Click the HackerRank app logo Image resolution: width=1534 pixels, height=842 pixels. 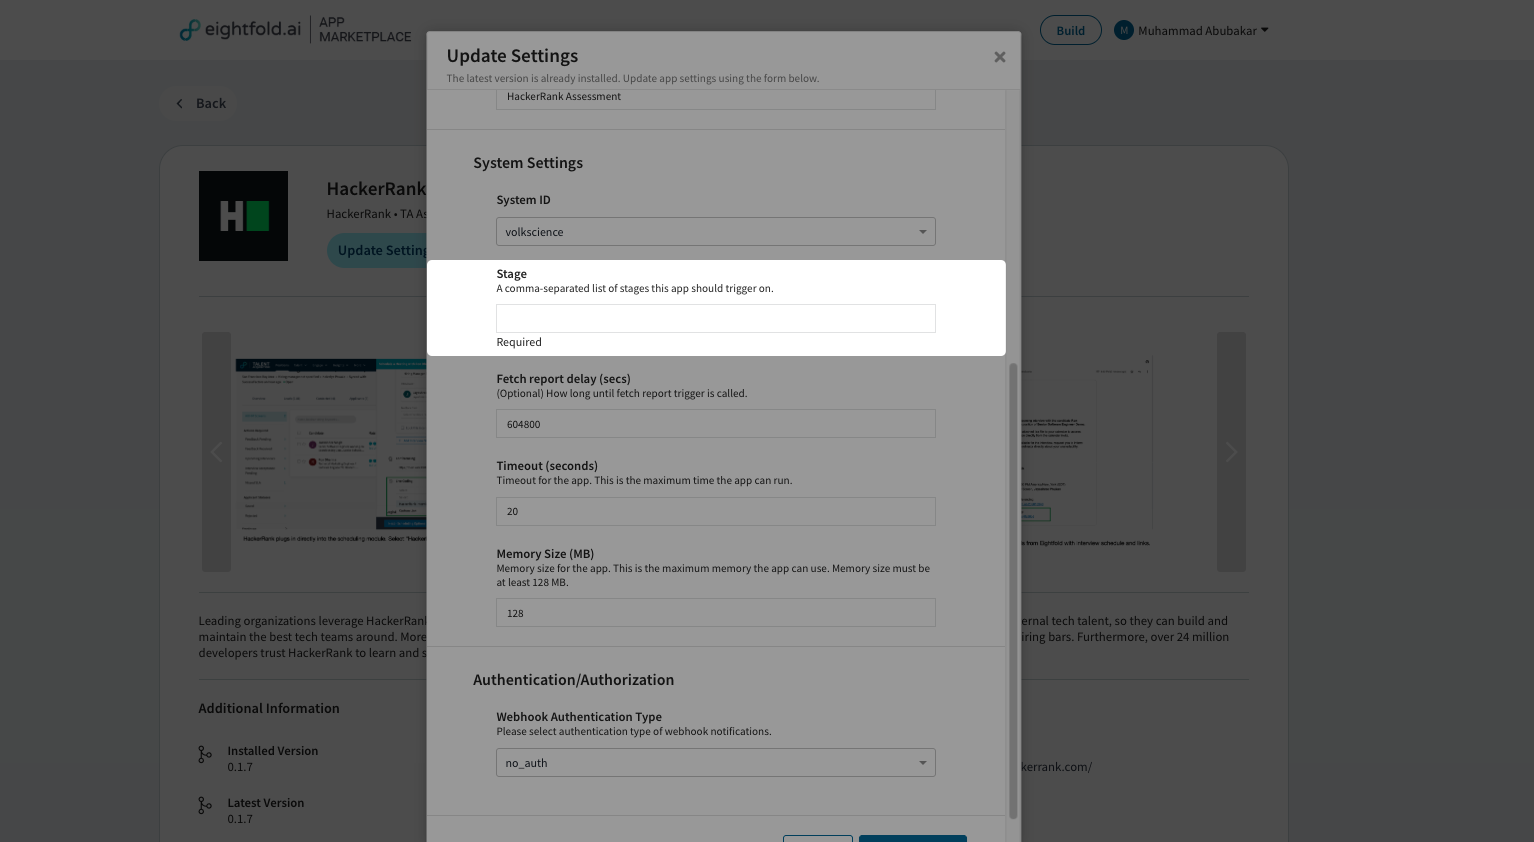243,216
